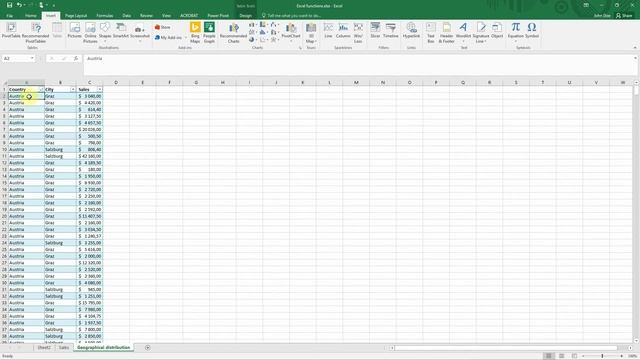The height and width of the screenshot is (360, 640).
Task: Add a Timeline filter
Action: 391,31
